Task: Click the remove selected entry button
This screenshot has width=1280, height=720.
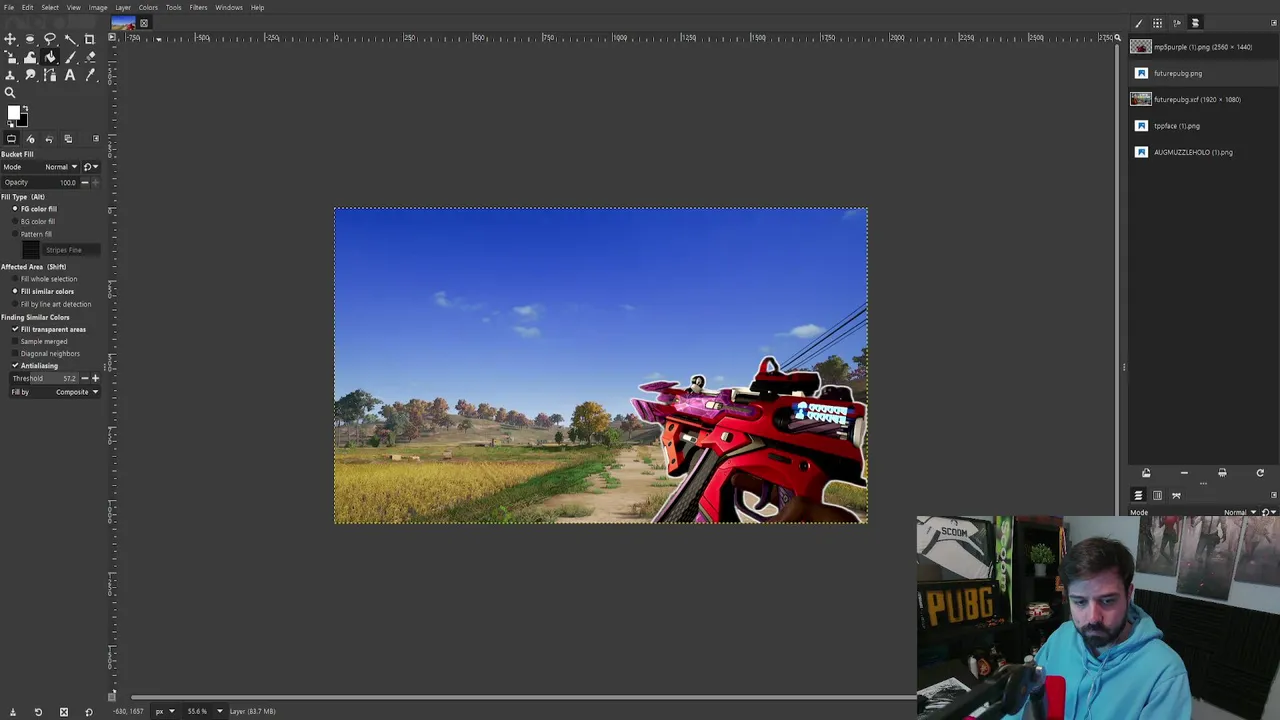Action: click(1184, 473)
